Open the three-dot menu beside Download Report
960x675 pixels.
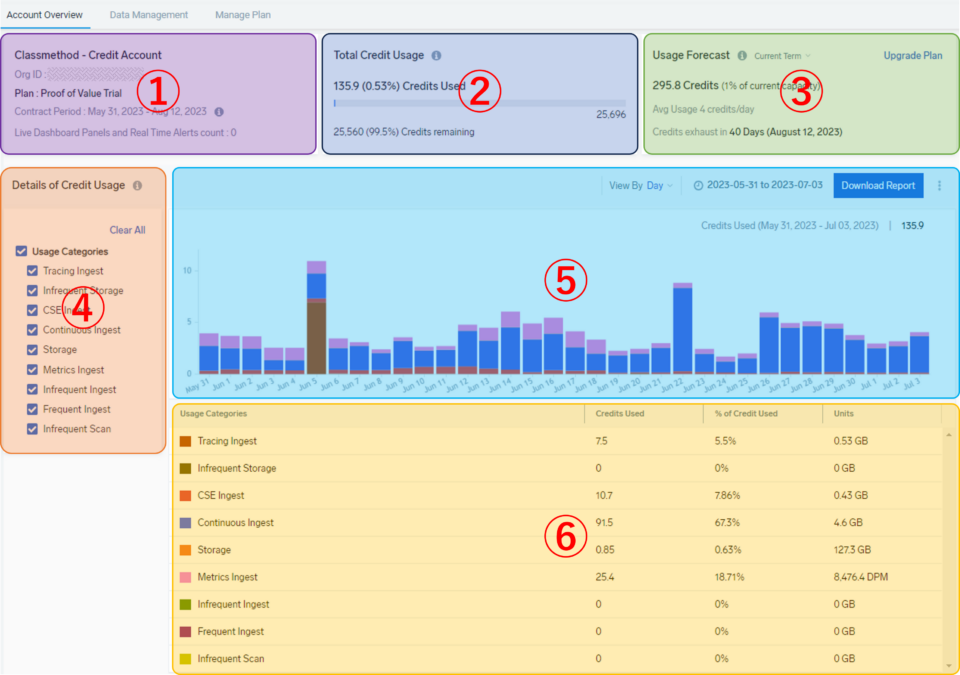coord(939,185)
